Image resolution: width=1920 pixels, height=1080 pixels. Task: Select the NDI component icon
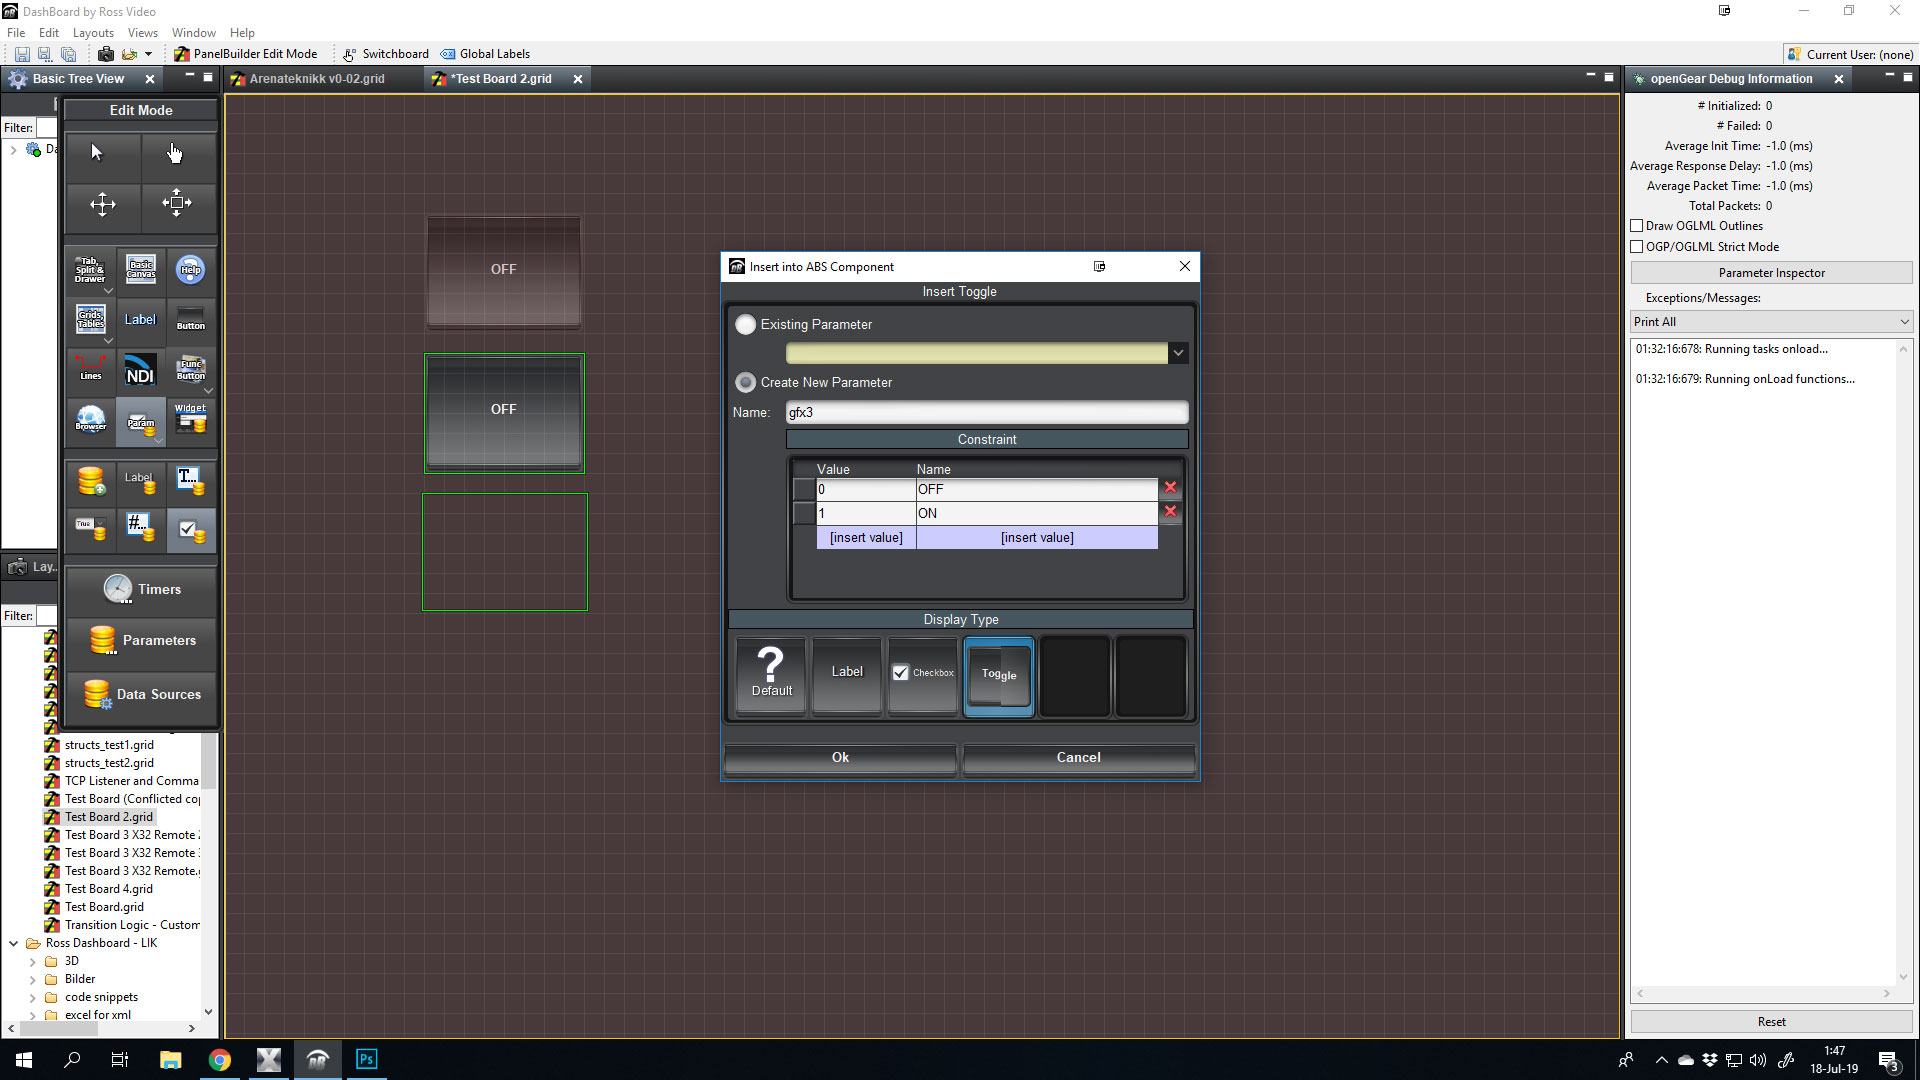click(x=140, y=369)
